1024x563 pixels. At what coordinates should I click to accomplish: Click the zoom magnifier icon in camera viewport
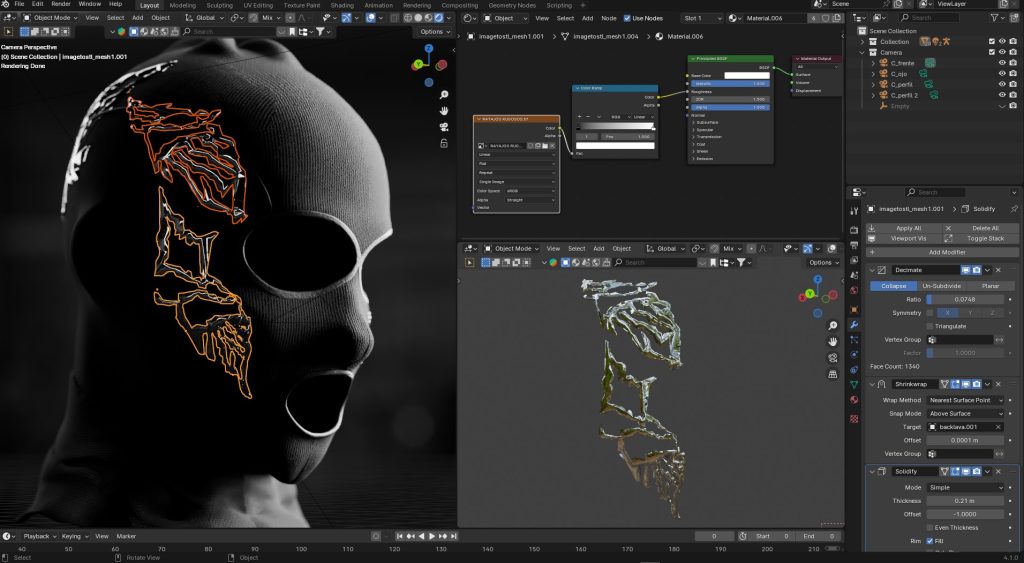(x=444, y=95)
